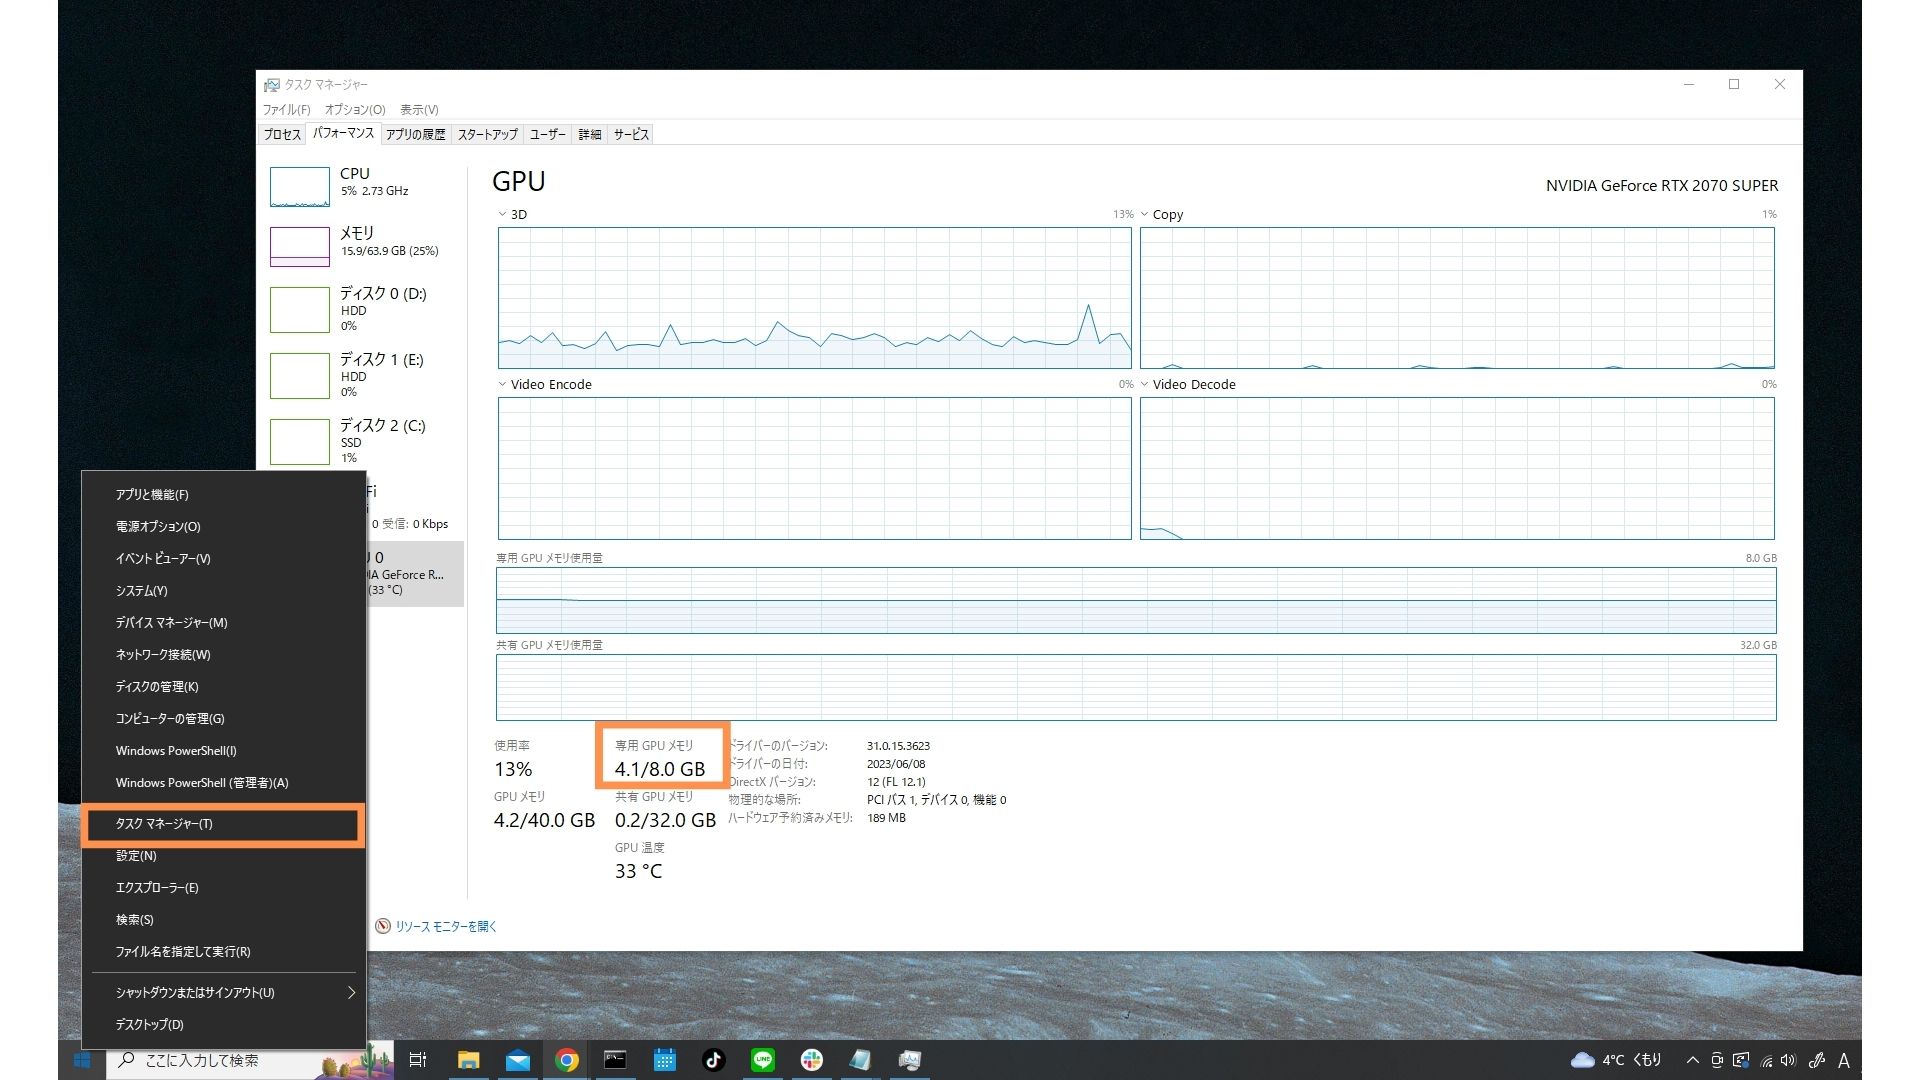
Task: Click the taskbar search box
Action: click(250, 1060)
